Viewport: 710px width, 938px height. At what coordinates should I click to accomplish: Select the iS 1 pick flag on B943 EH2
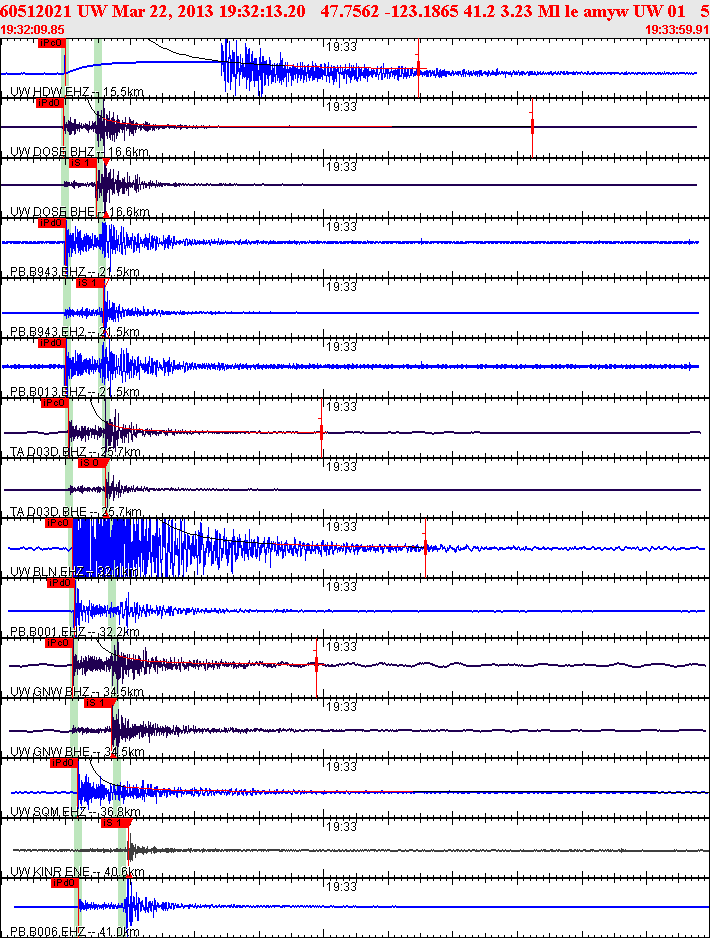point(90,283)
